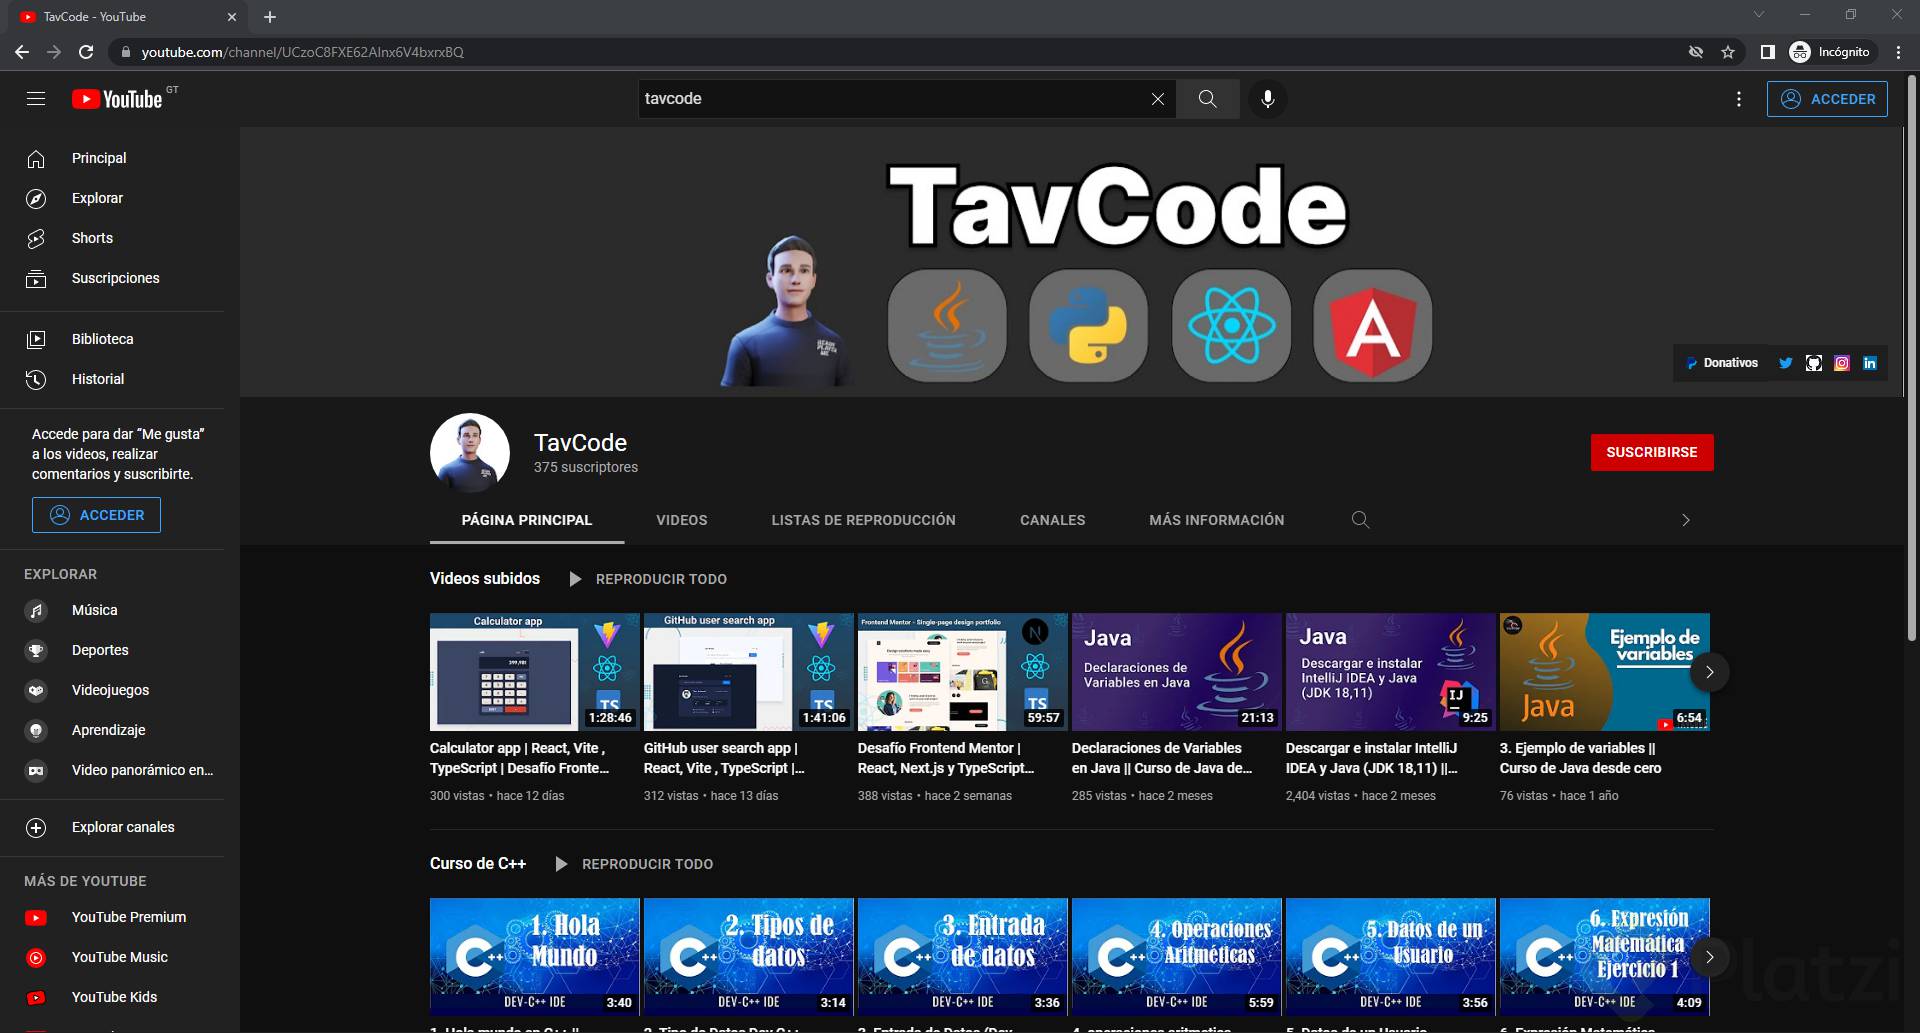Search within the TavCode channel
1920x1033 pixels.
pos(1360,520)
